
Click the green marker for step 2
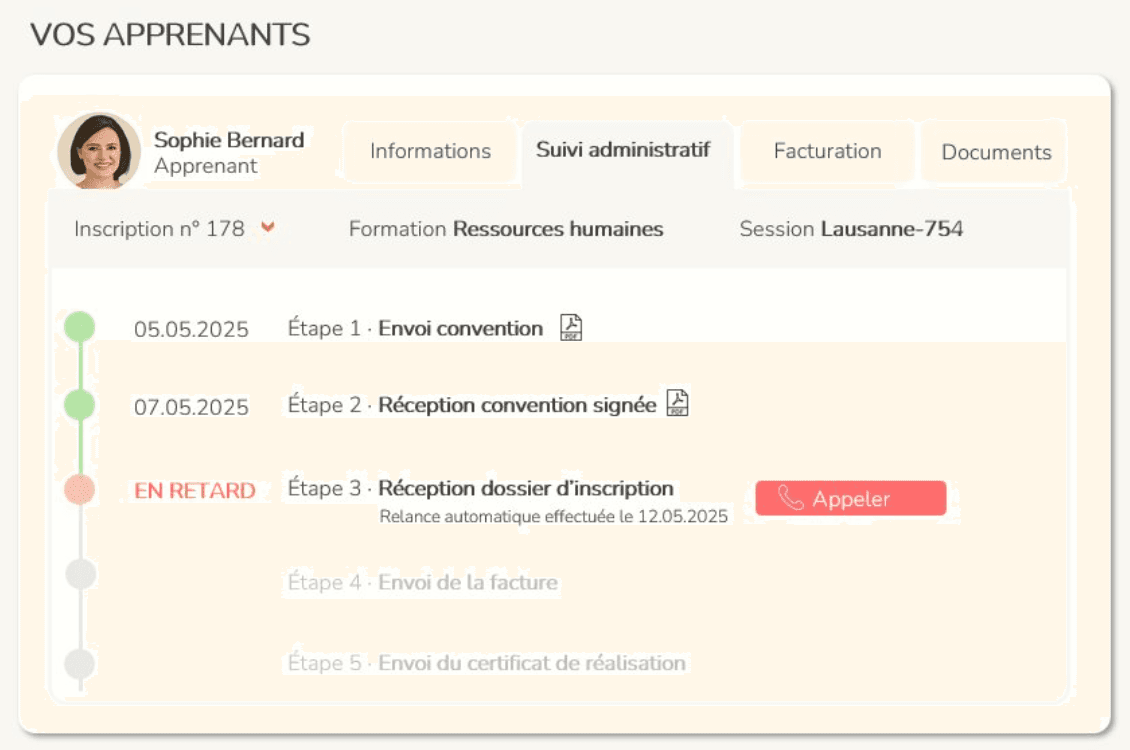tap(80, 405)
